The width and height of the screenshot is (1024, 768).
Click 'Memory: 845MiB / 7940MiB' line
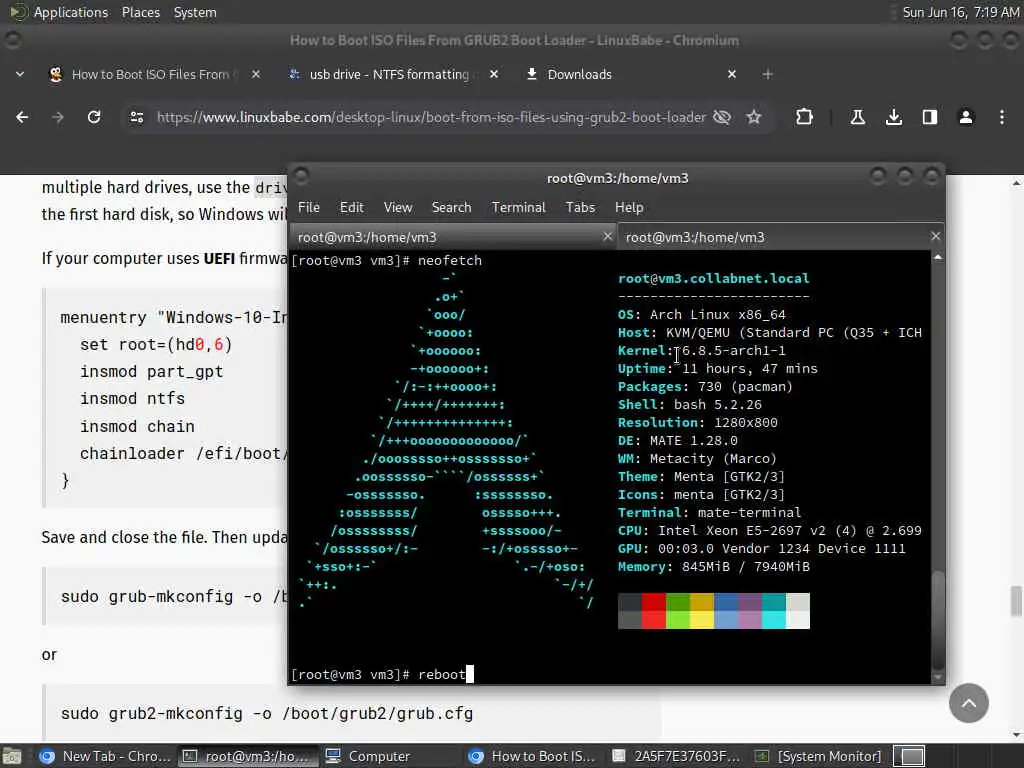pyautogui.click(x=714, y=567)
